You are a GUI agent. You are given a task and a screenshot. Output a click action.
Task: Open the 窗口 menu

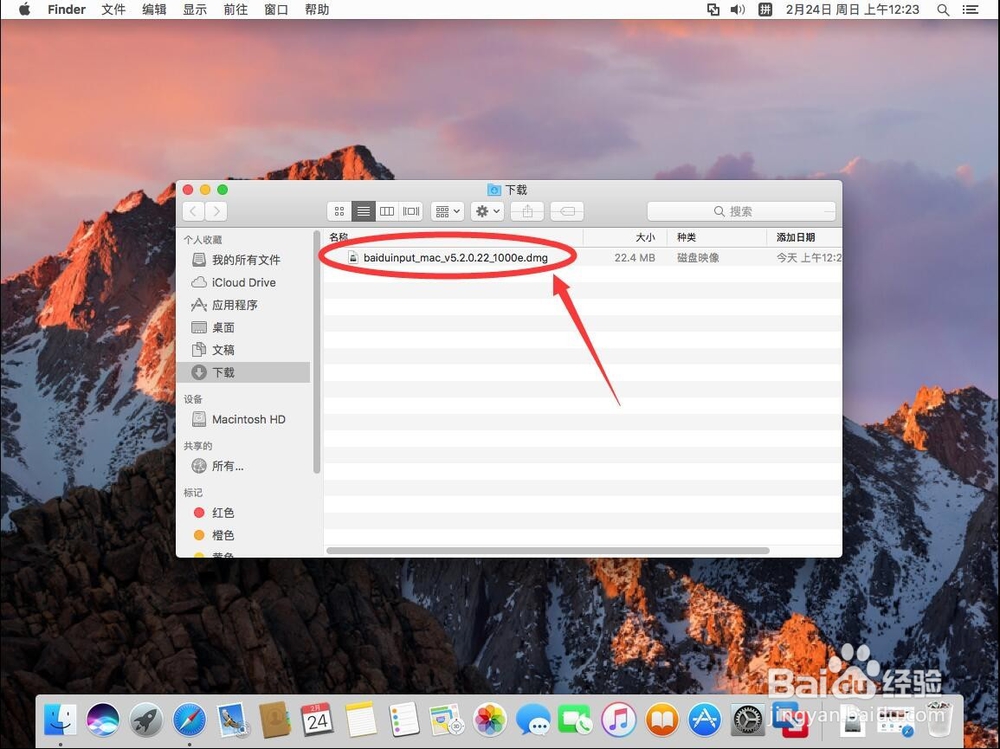coord(276,9)
